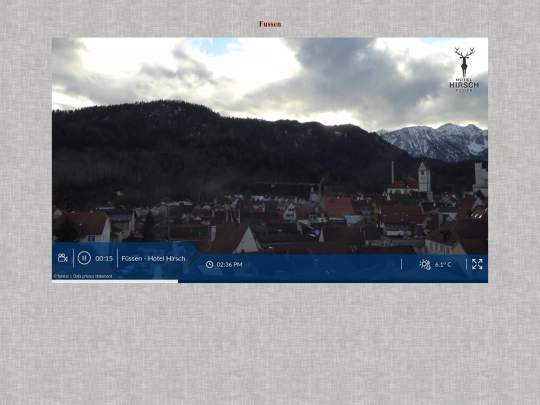Click the clock icon beside 02:36 PM
This screenshot has height=405, width=540.
click(209, 264)
